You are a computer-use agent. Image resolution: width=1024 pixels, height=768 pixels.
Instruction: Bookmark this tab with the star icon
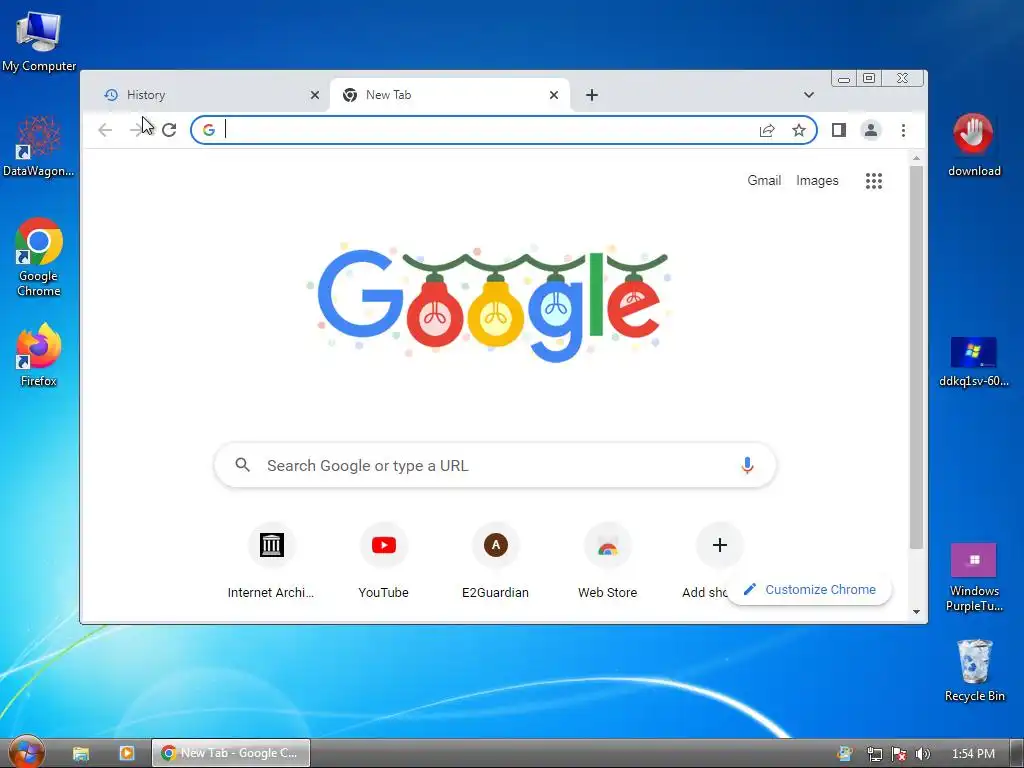pyautogui.click(x=799, y=131)
